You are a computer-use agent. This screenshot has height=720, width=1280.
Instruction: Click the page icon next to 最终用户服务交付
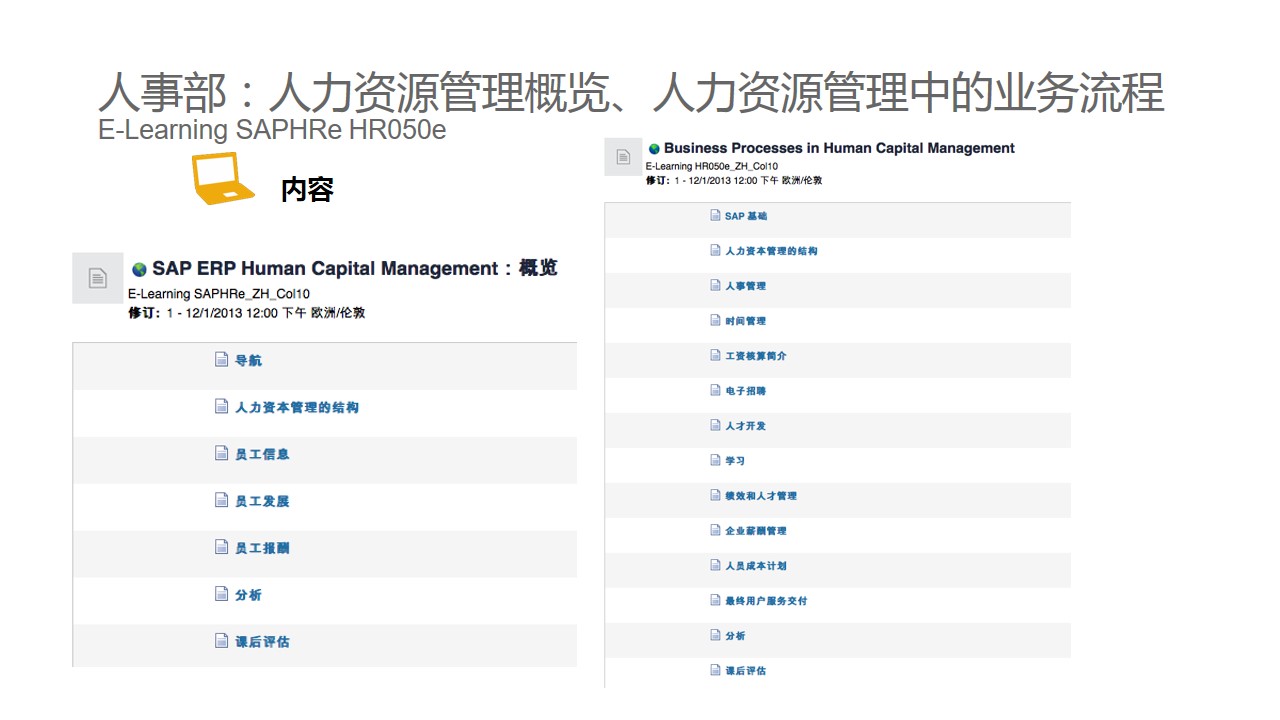[x=715, y=600]
